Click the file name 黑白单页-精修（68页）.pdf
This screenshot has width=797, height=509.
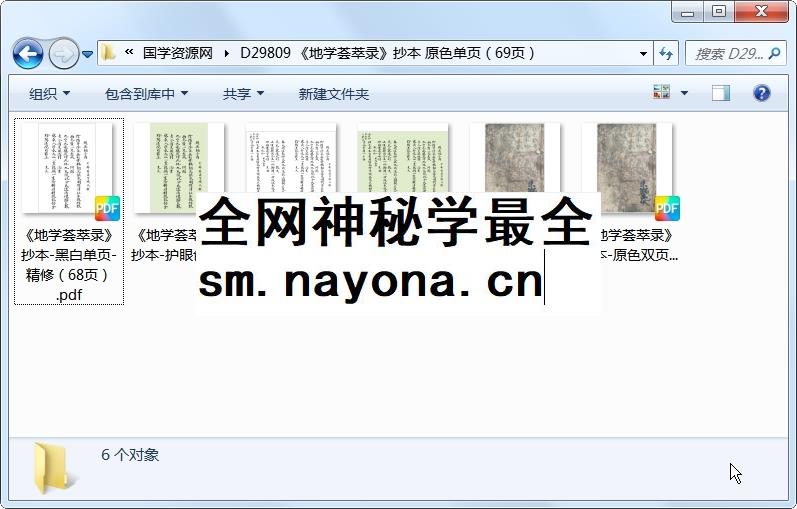[69, 265]
